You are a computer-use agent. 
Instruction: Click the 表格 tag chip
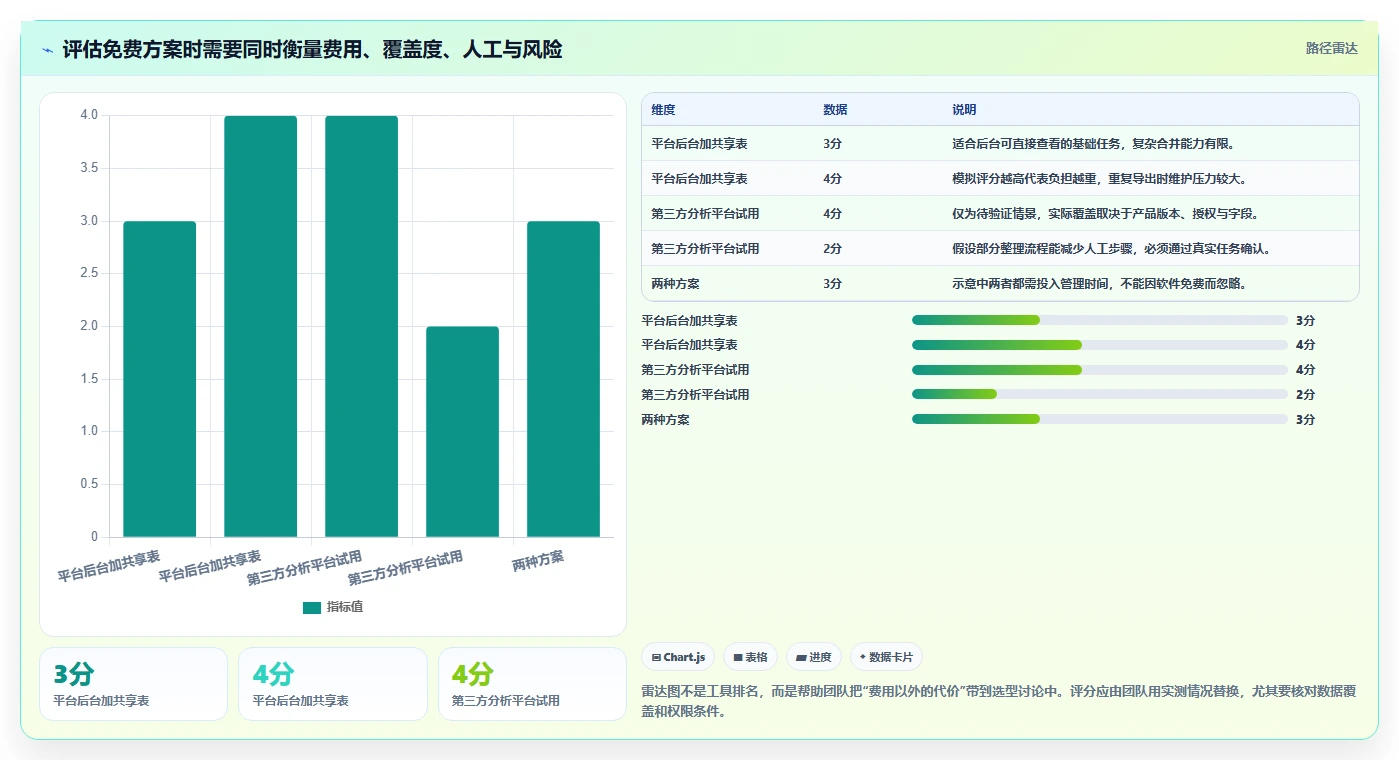(x=750, y=657)
